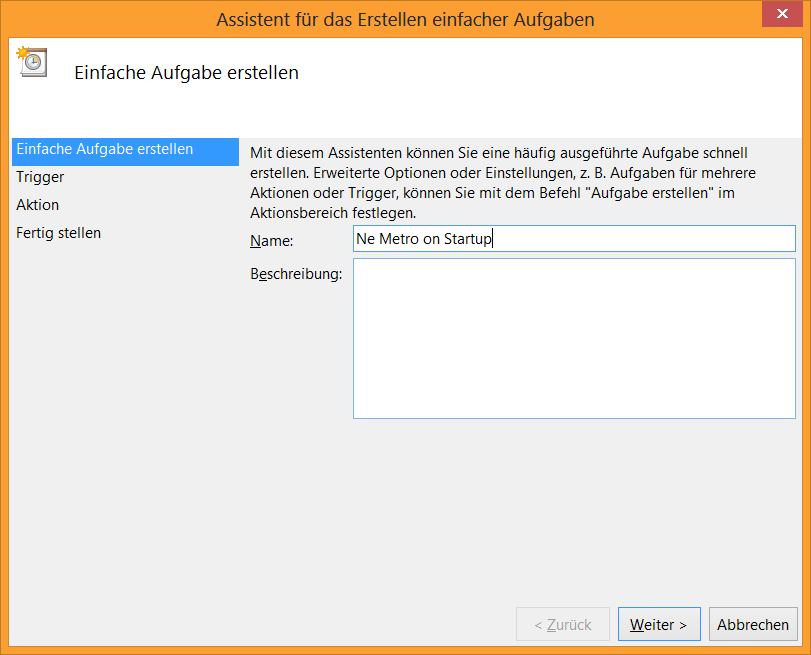
Task: Select the 'Einfache Aufgabe erstellen' step
Action: 125,150
